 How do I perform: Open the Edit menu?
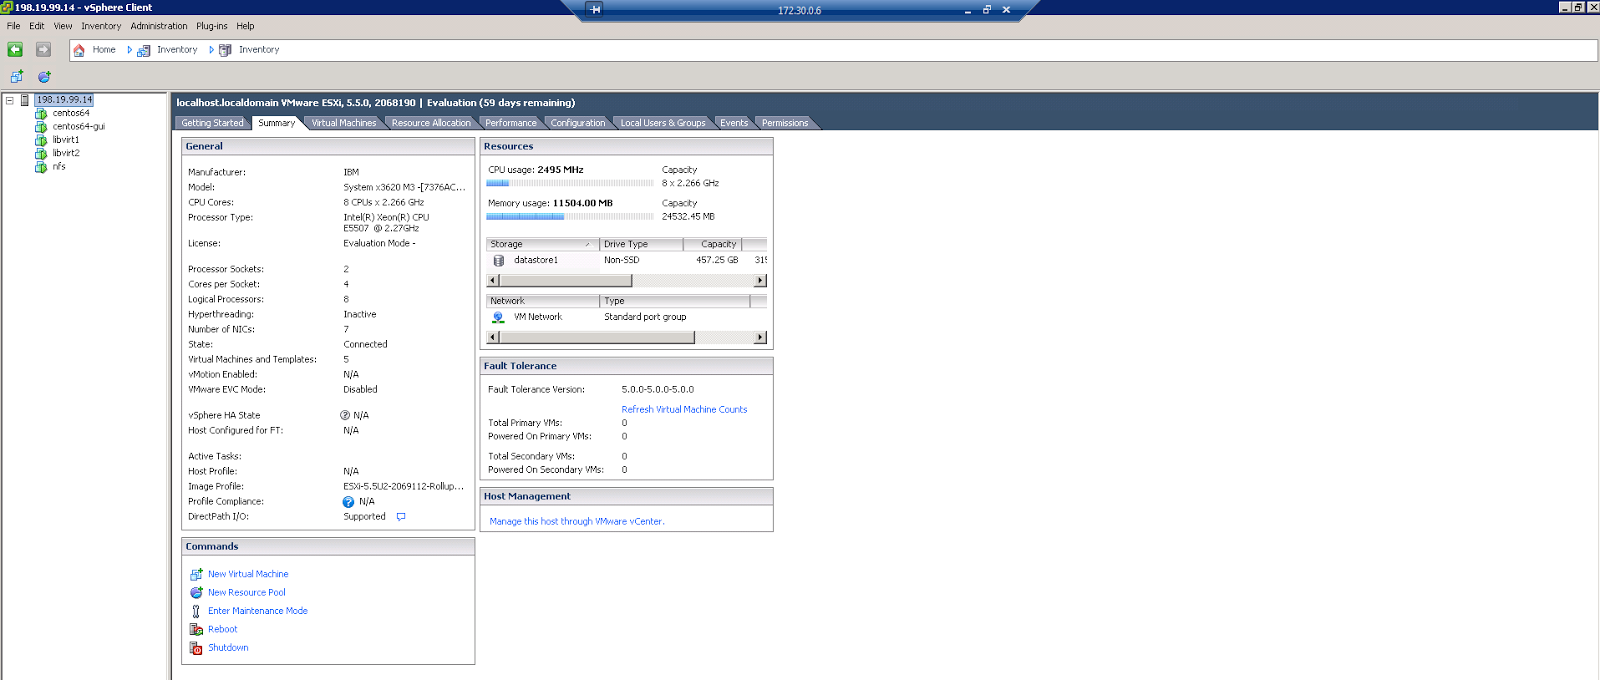coord(37,26)
